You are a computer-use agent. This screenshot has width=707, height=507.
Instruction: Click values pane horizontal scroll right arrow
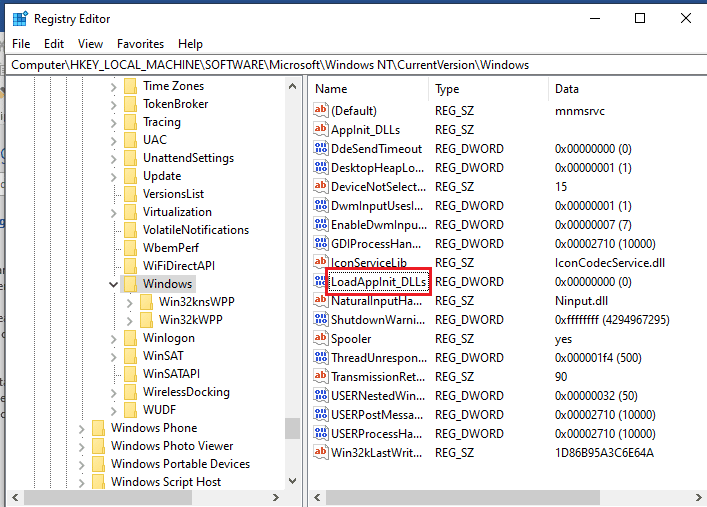point(698,498)
